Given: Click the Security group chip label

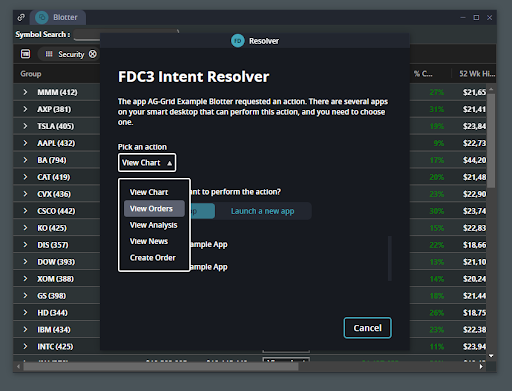Looking at the screenshot, I should pos(71,54).
